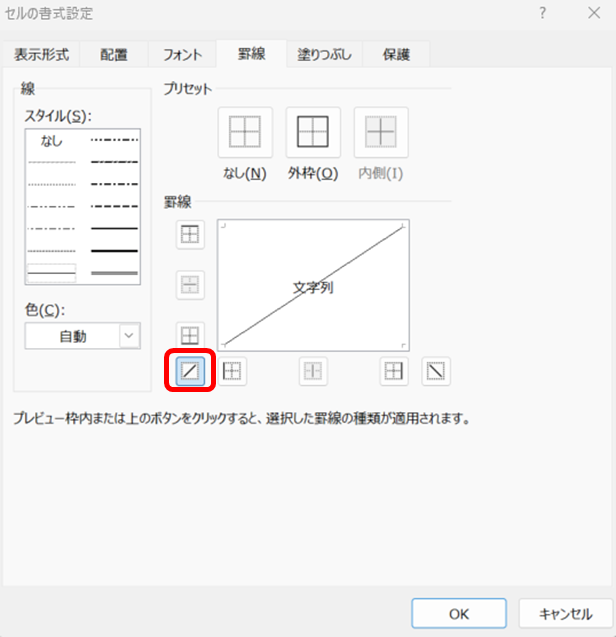Apply the bottom border button
Image resolution: width=616 pixels, height=637 pixels.
pyautogui.click(x=190, y=335)
